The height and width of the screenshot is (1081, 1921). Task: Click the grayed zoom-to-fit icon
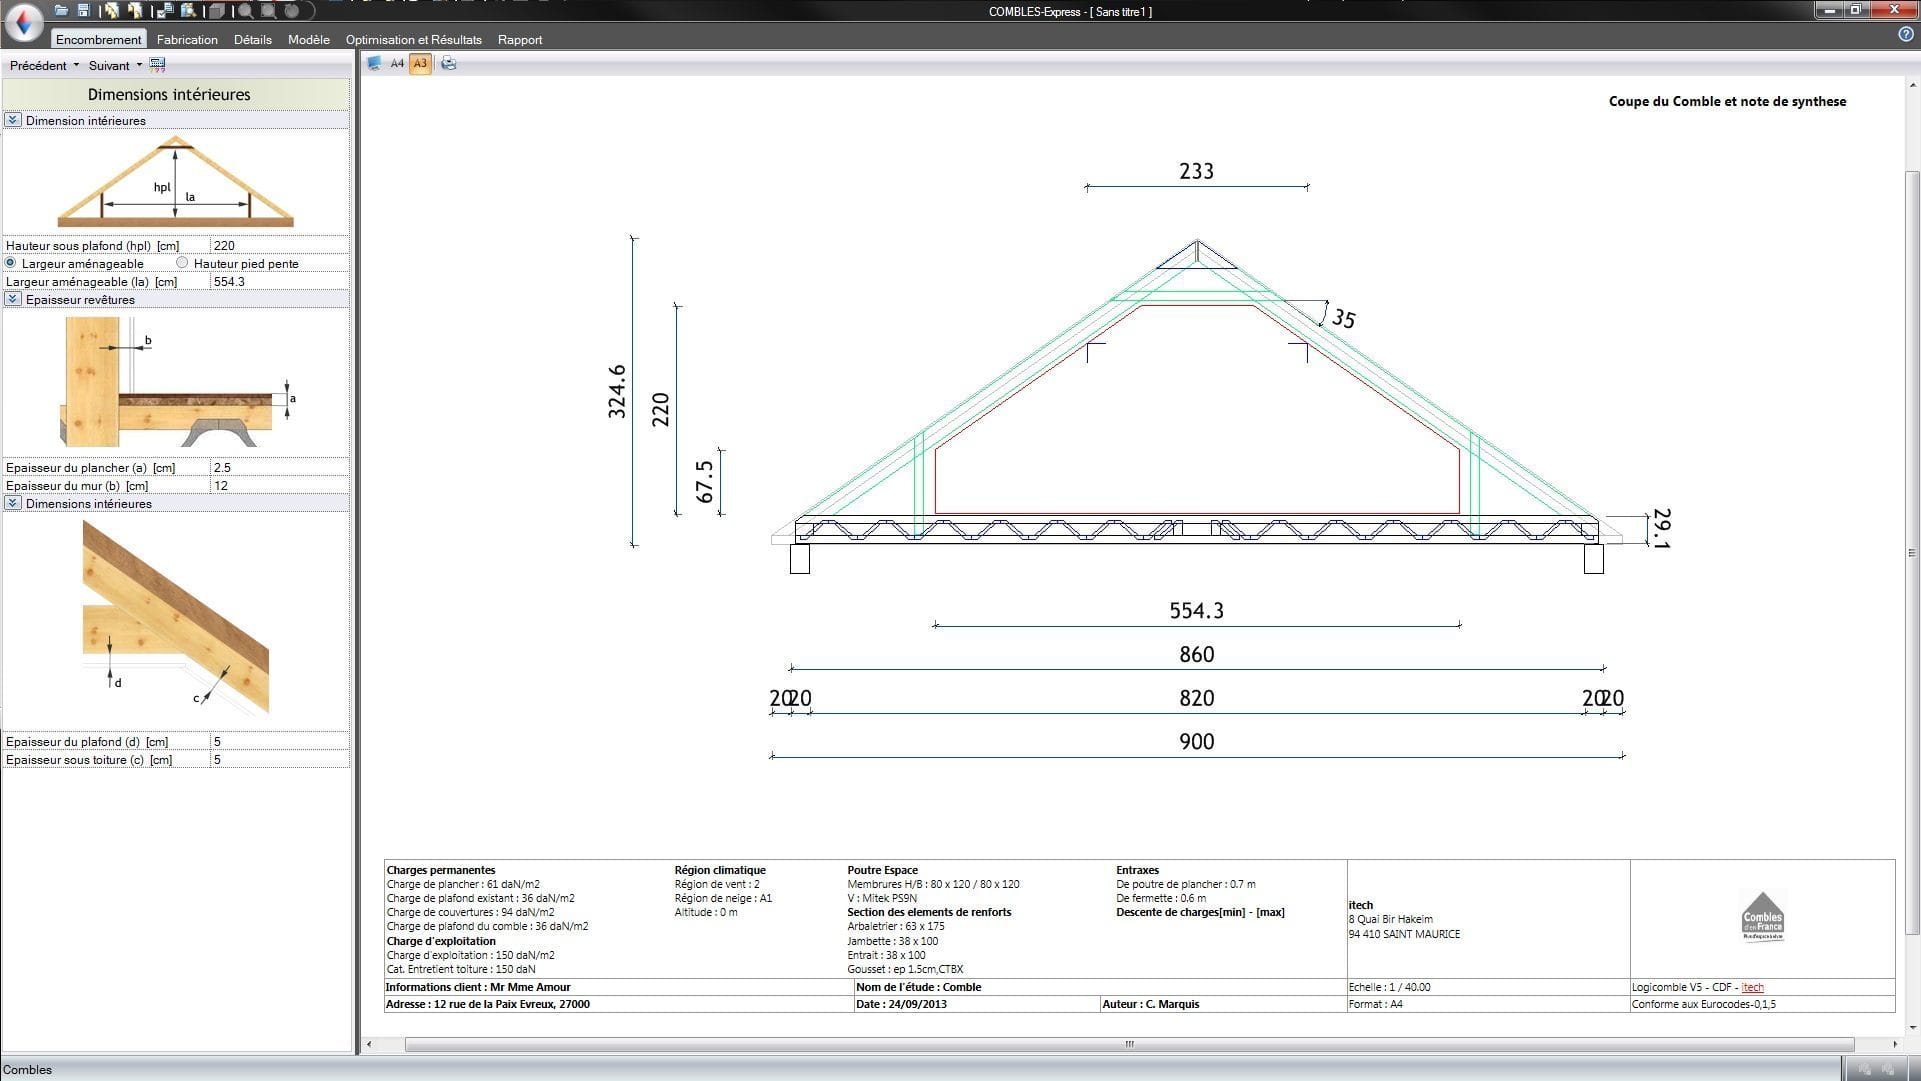[x=268, y=11]
